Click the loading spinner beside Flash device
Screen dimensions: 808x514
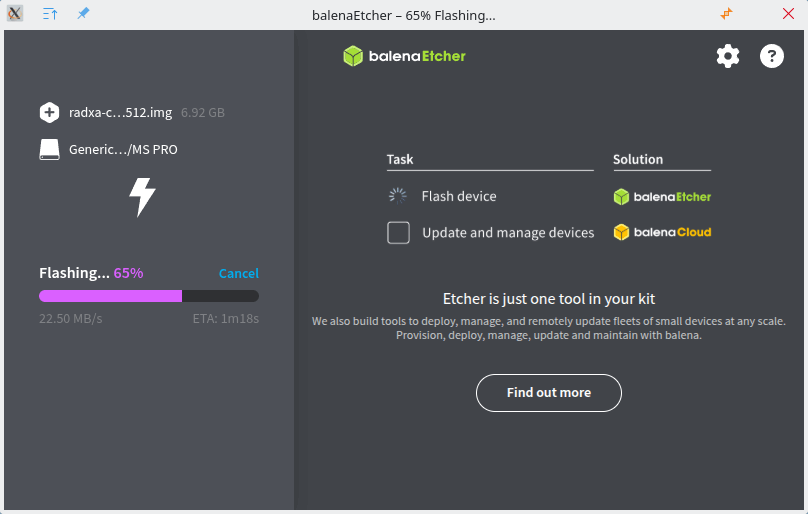pos(398,197)
